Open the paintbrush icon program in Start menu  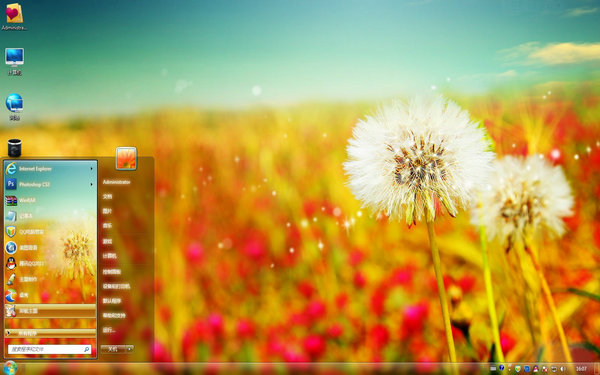50,279
